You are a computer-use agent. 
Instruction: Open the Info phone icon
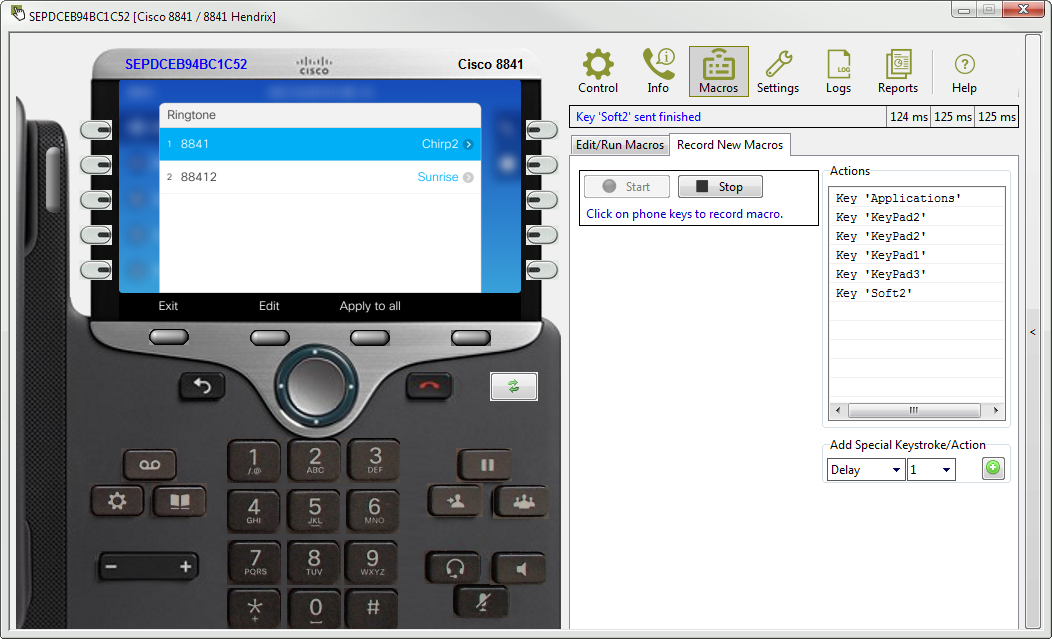click(x=658, y=72)
